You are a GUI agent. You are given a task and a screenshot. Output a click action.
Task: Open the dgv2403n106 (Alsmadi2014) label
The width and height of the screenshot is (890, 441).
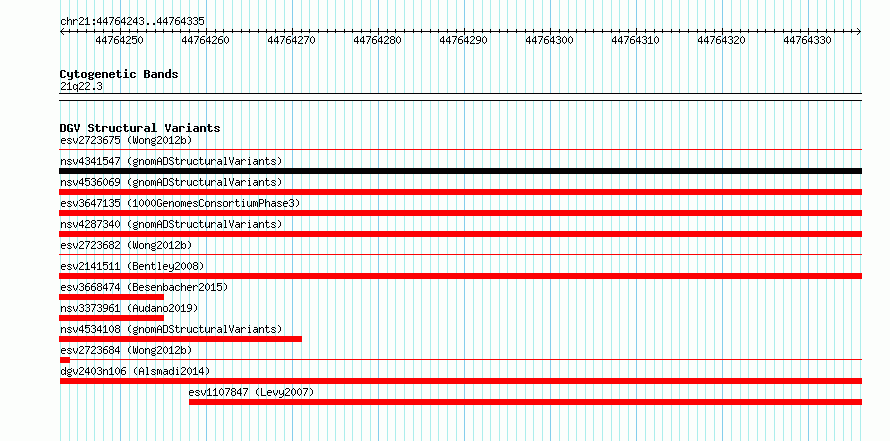pyautogui.click(x=135, y=371)
